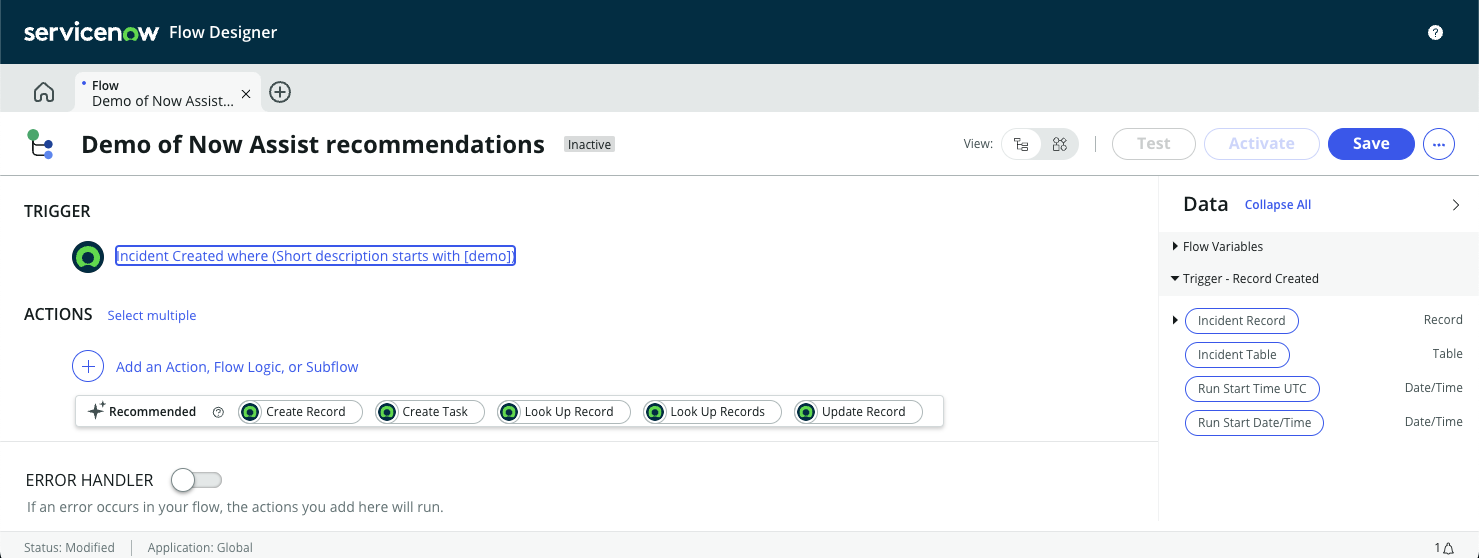The image size is (1479, 558).
Task: Enable the Error Handler toggle
Action: 196,480
